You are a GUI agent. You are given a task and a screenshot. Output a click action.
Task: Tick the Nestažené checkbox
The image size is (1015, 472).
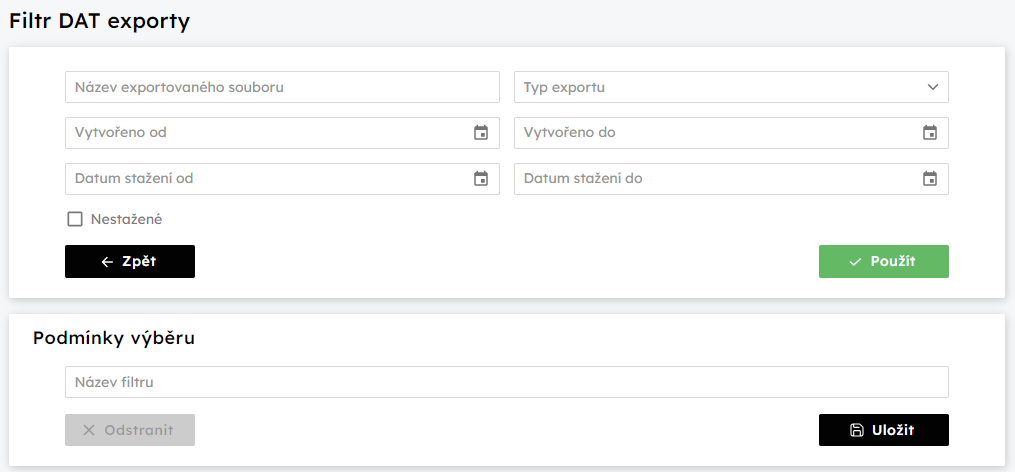(x=75, y=219)
